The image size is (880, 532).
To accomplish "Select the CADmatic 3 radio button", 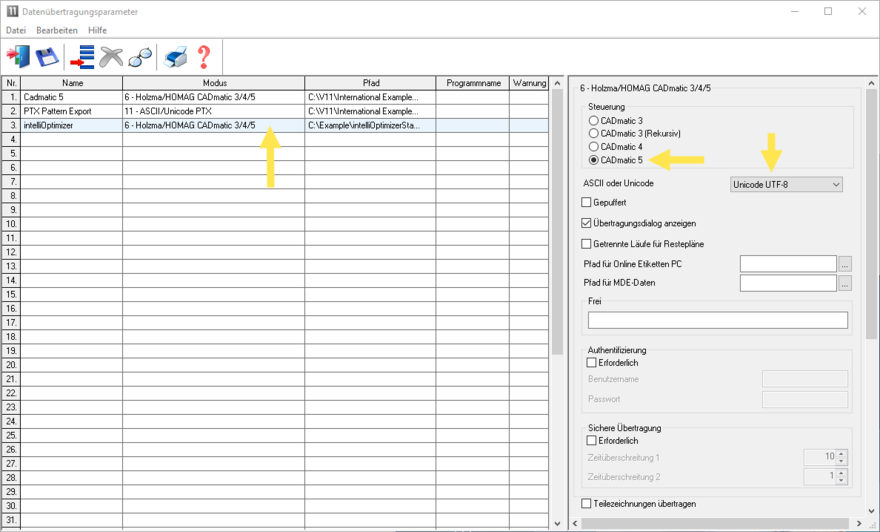I will 593,121.
